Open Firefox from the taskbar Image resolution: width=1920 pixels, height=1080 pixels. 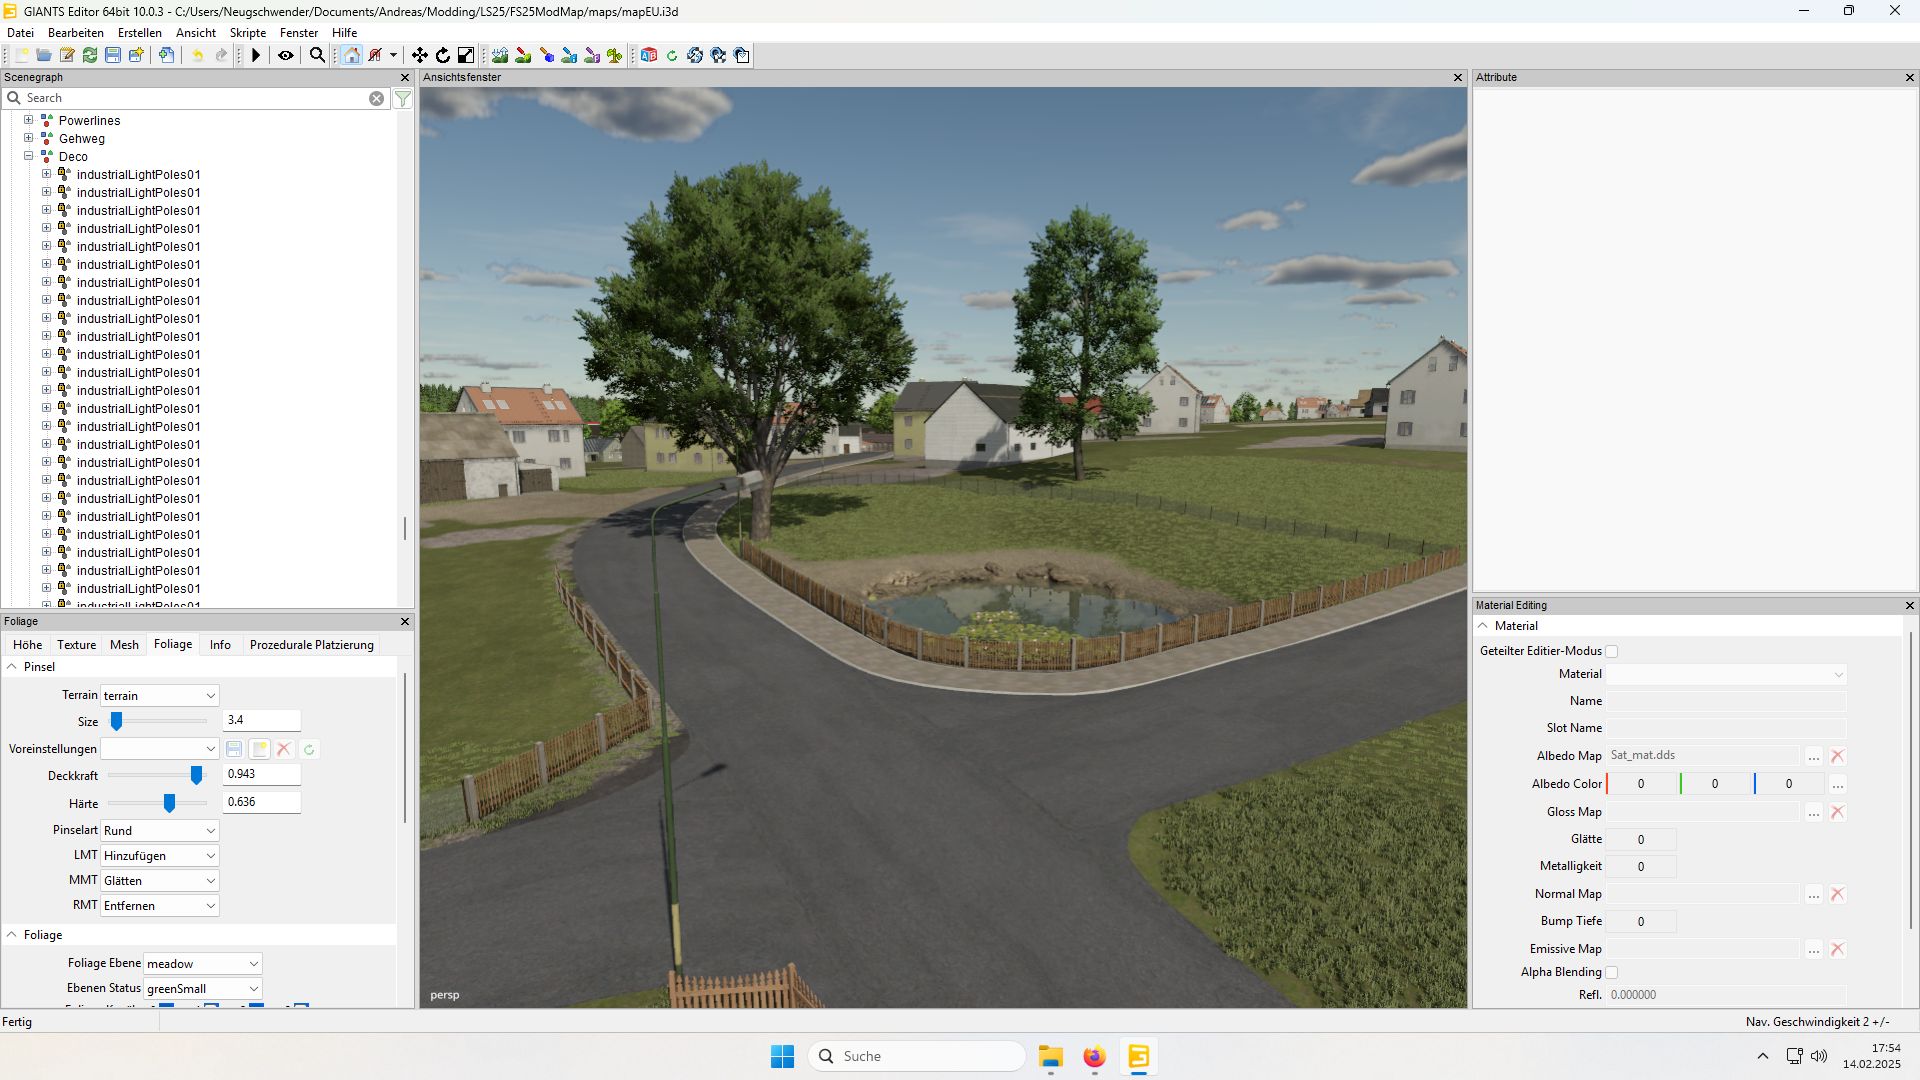coord(1095,1057)
